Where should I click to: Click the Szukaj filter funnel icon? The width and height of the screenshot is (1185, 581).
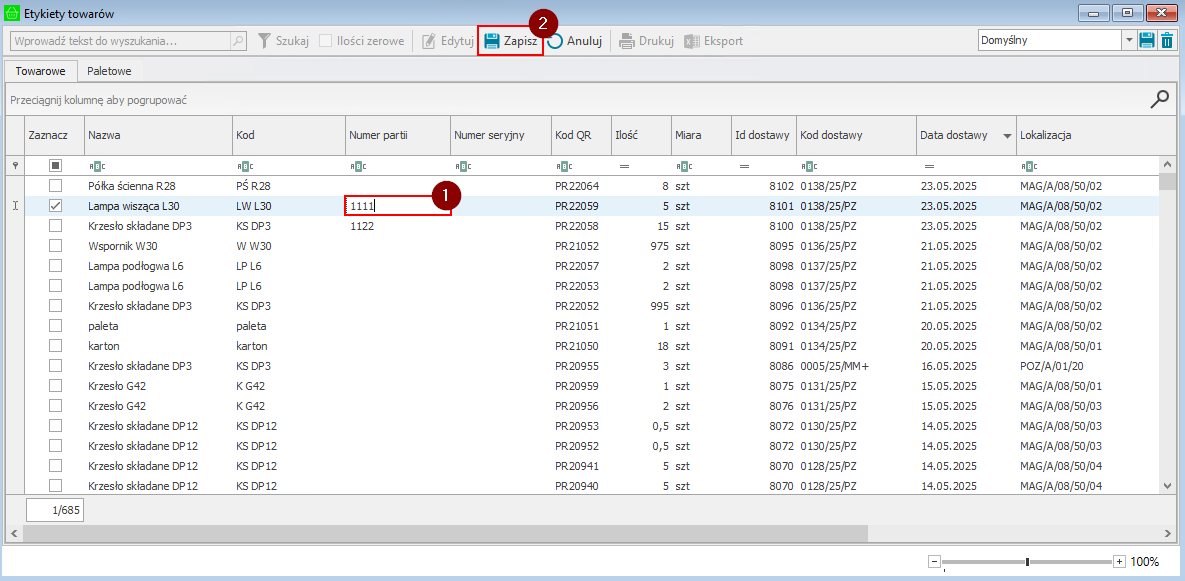click(x=265, y=41)
